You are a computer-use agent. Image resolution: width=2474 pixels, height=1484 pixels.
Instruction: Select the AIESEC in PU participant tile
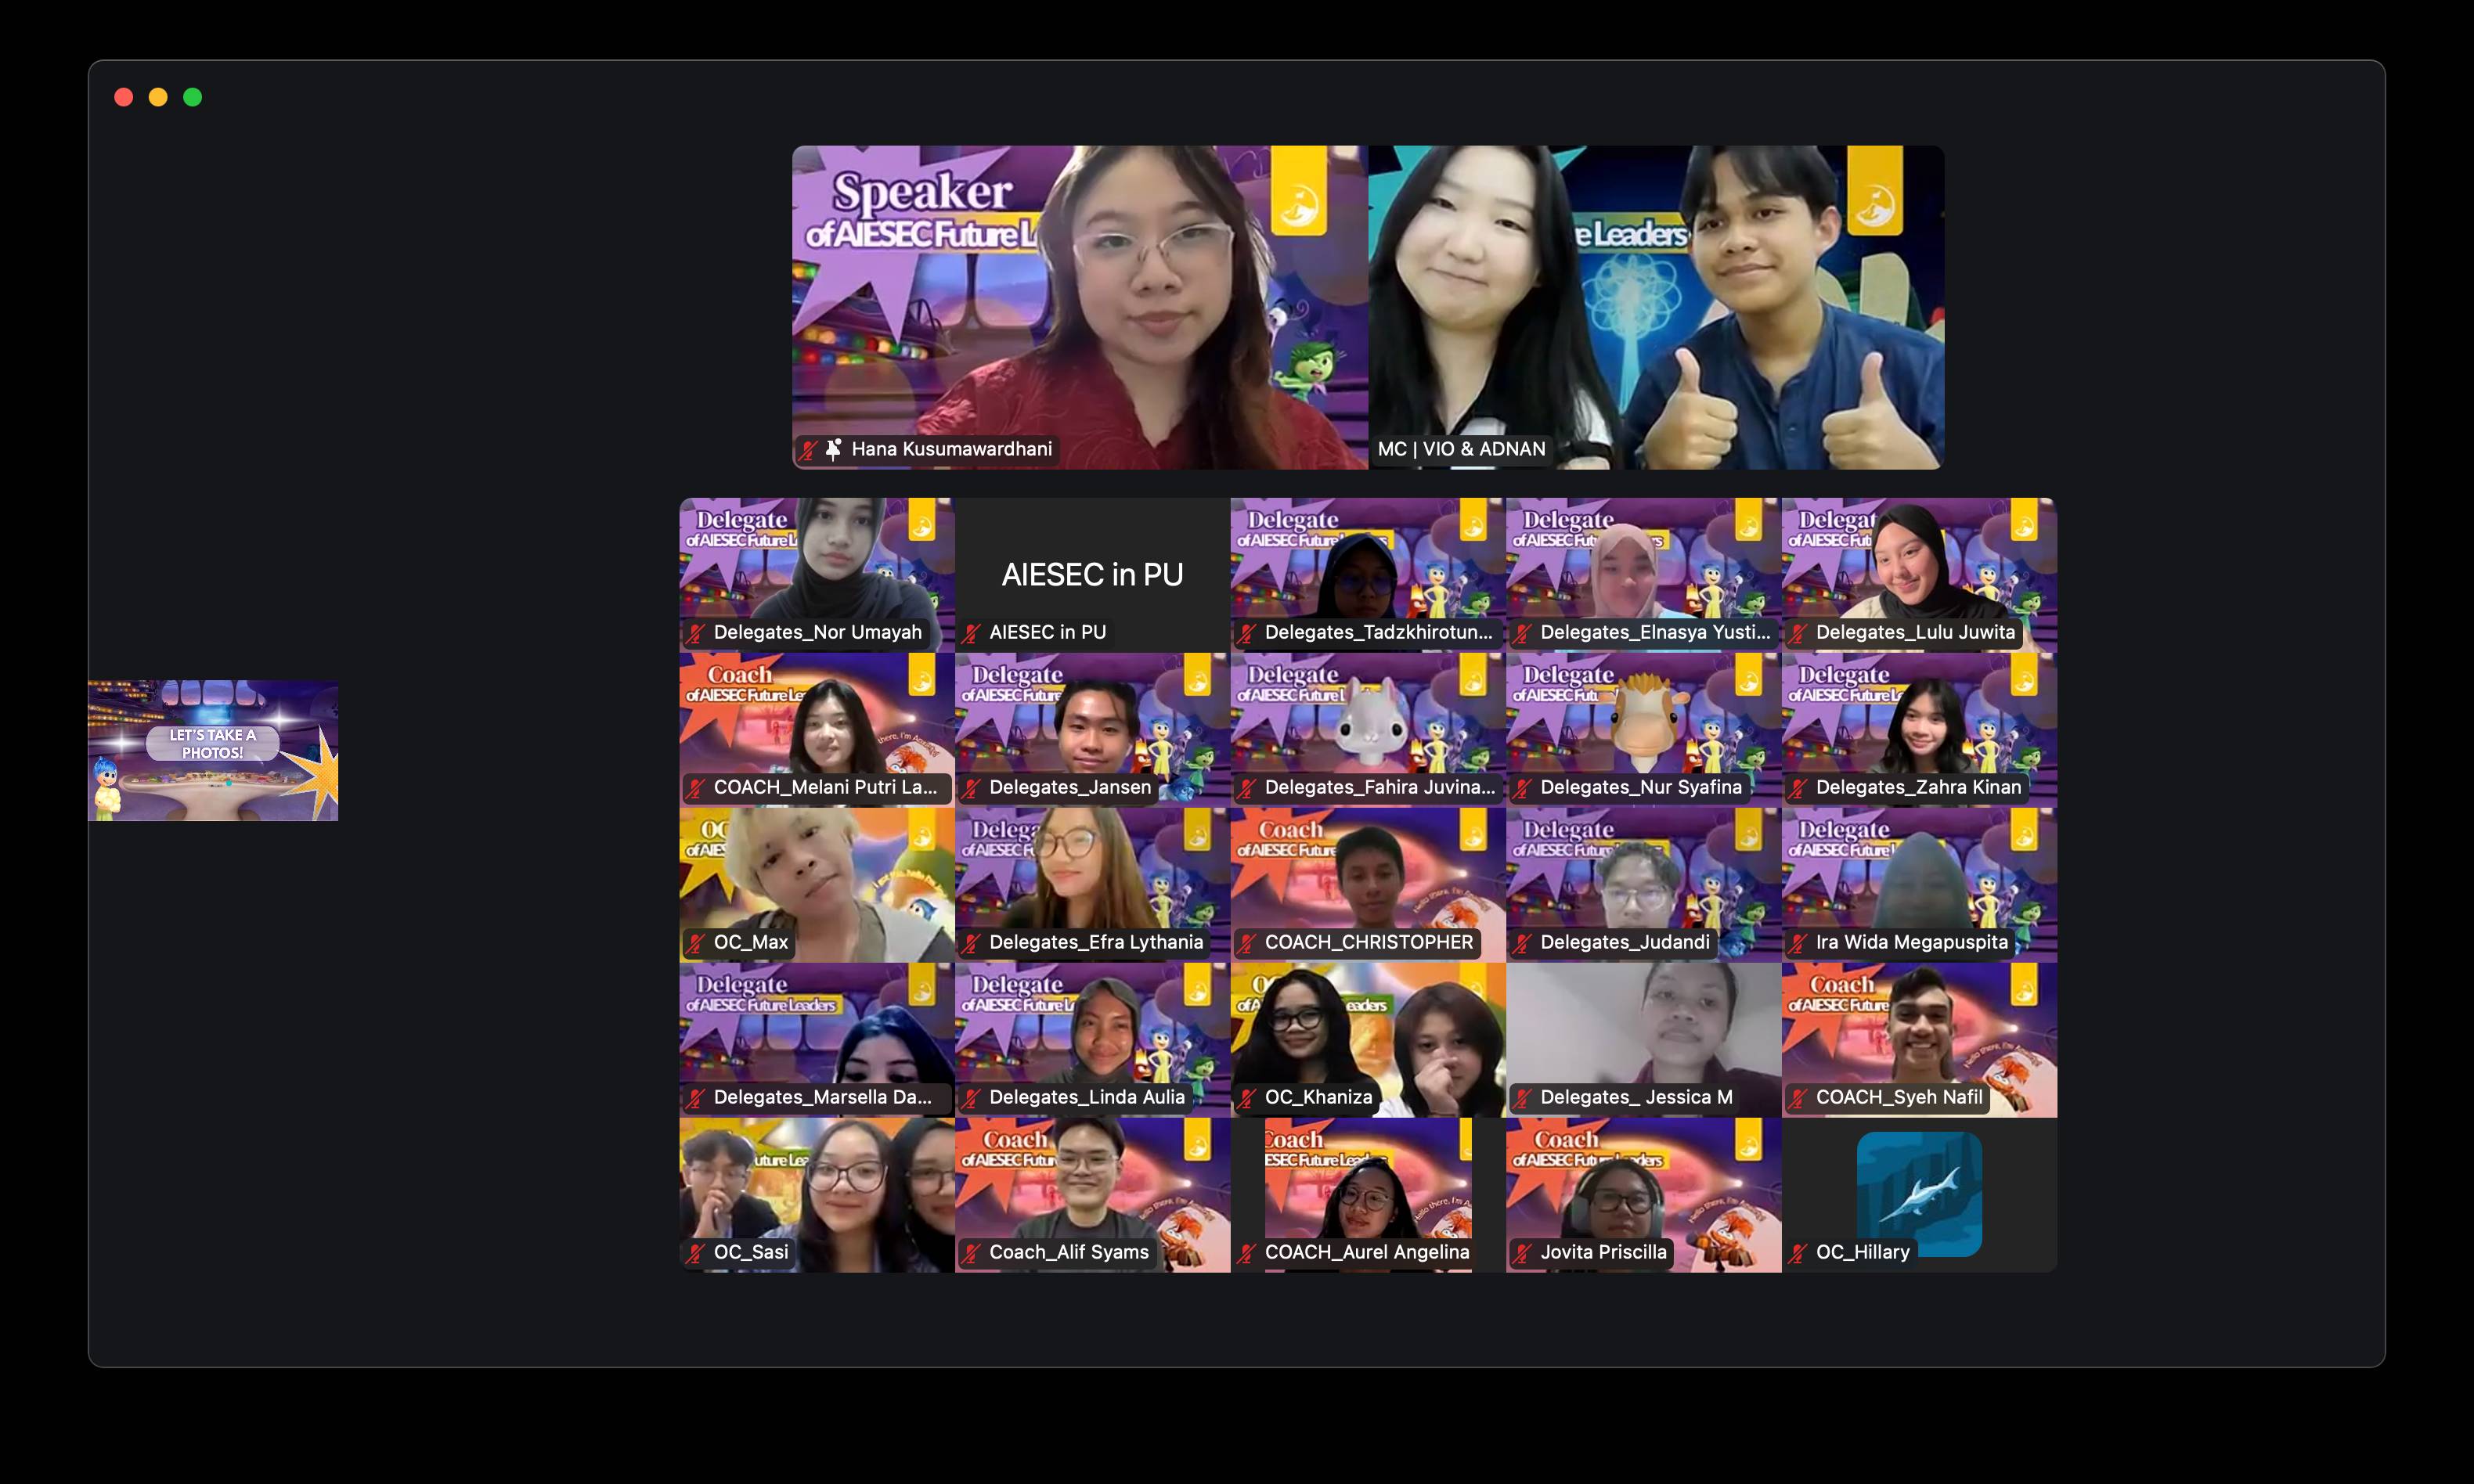(x=1093, y=575)
